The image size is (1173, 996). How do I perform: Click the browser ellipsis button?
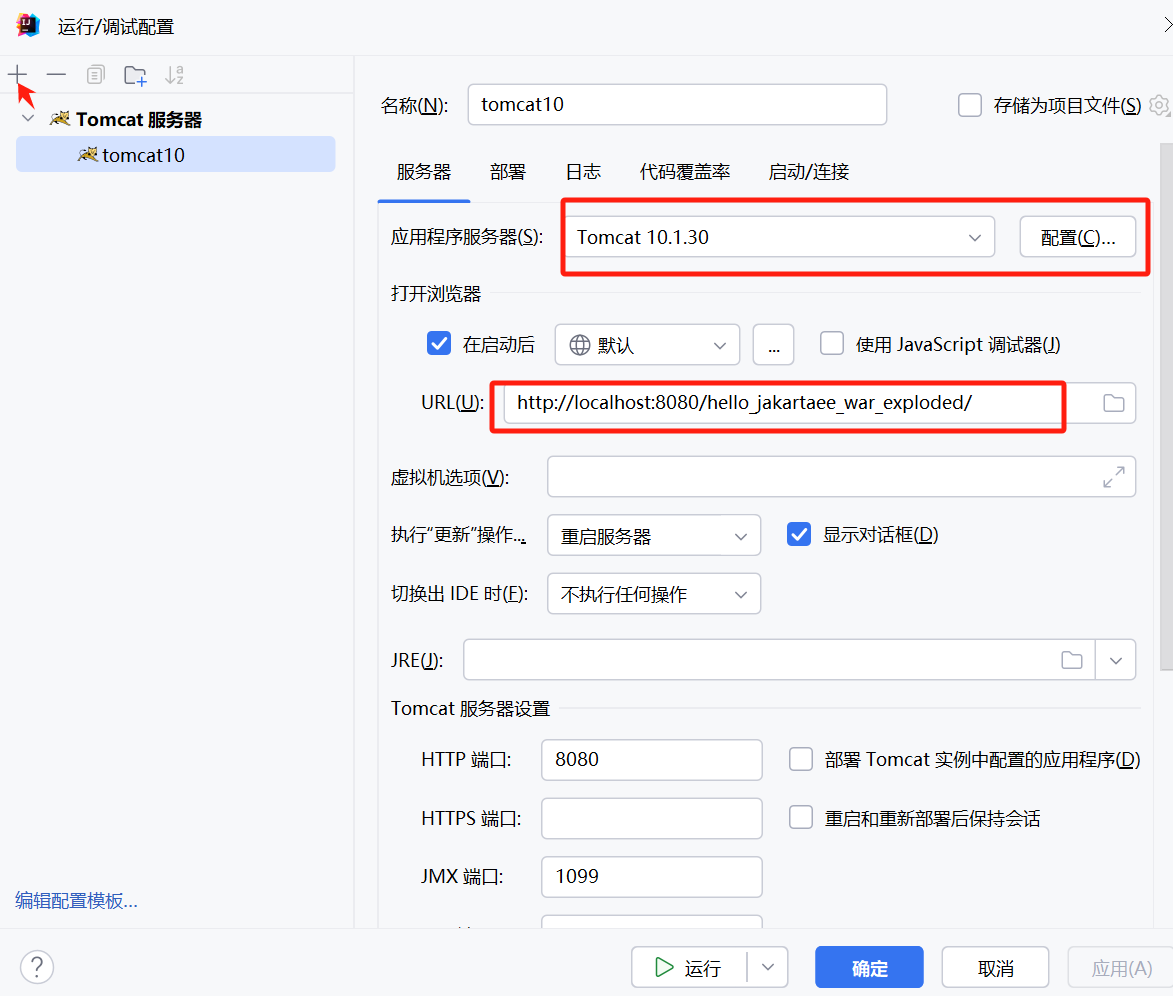(773, 344)
